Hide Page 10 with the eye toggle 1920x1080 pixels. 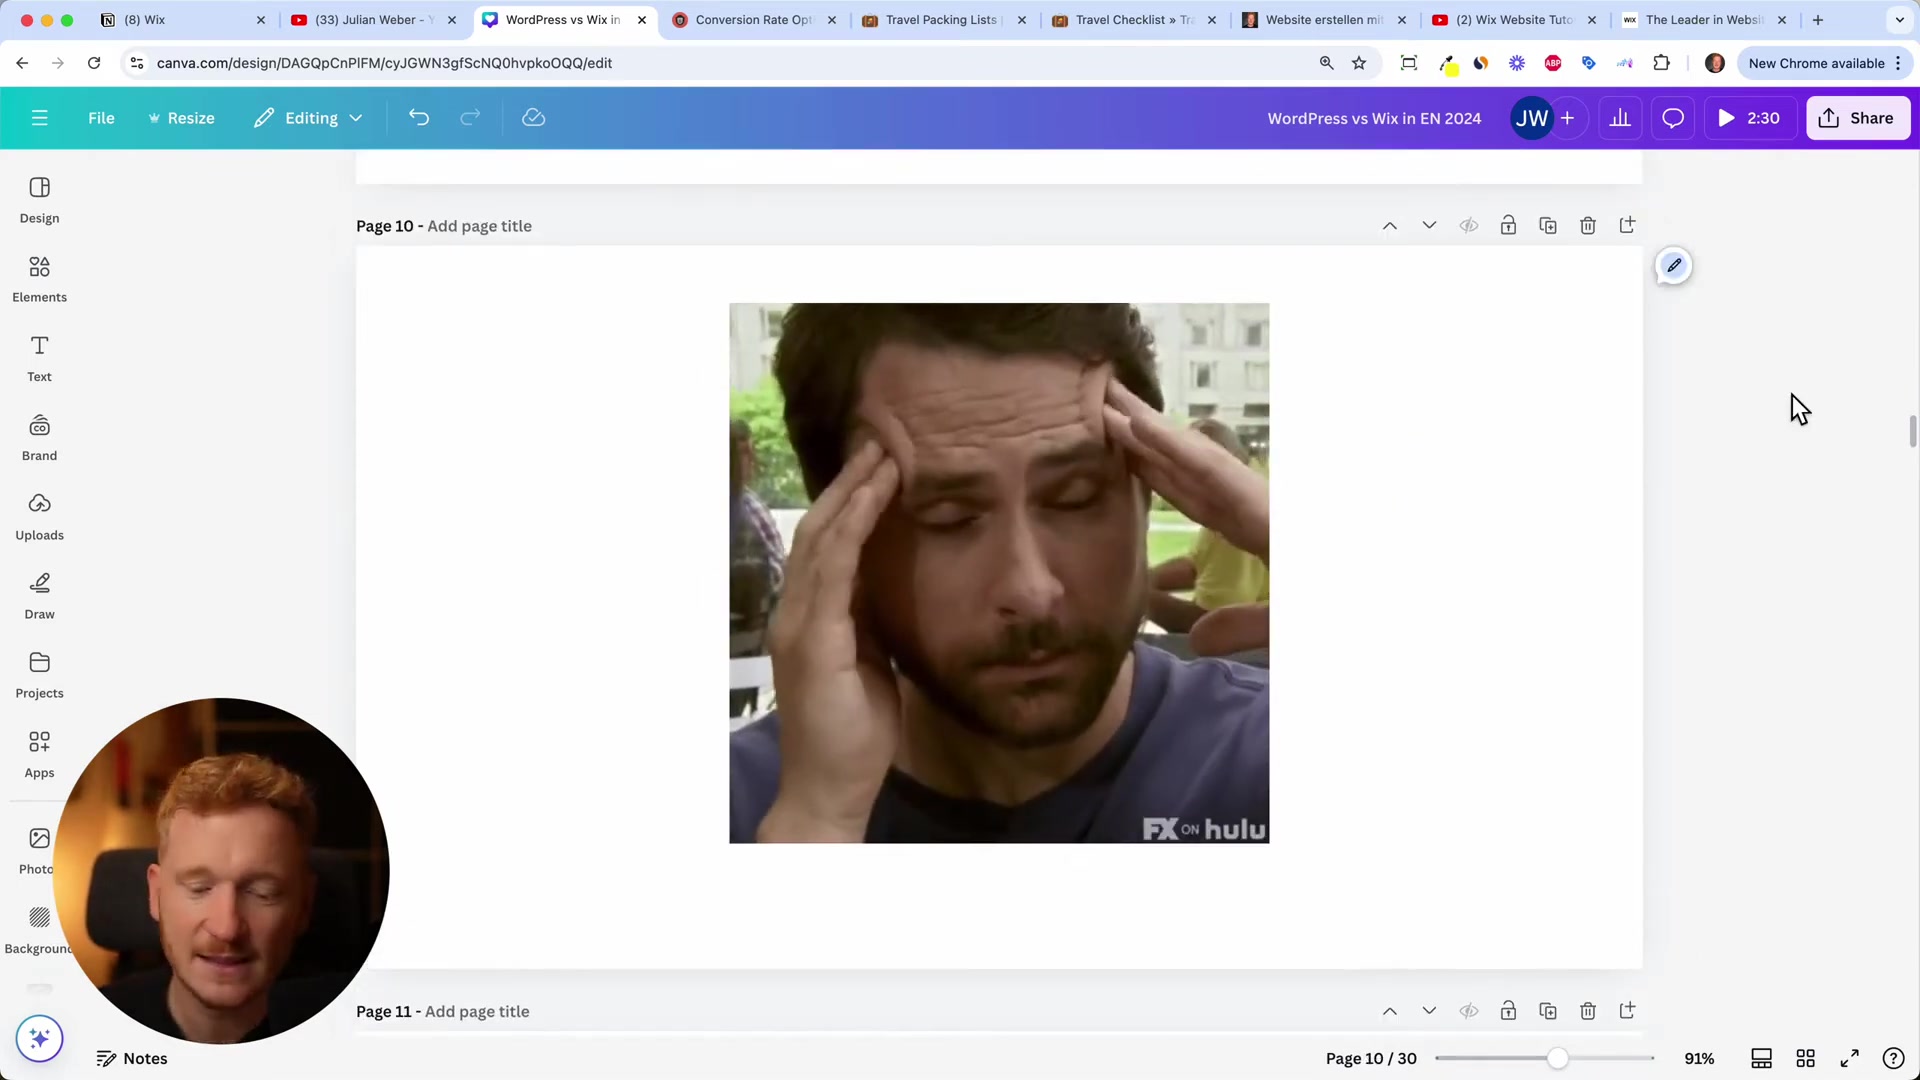(1468, 226)
